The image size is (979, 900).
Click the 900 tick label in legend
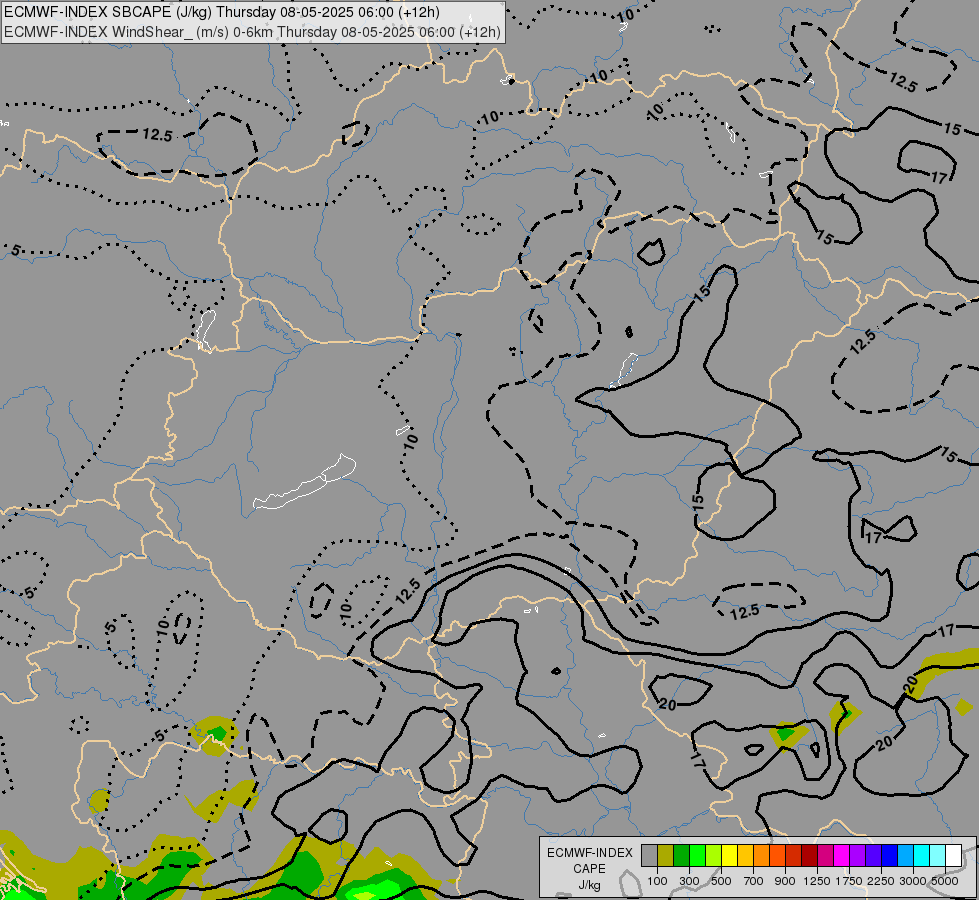click(x=785, y=881)
